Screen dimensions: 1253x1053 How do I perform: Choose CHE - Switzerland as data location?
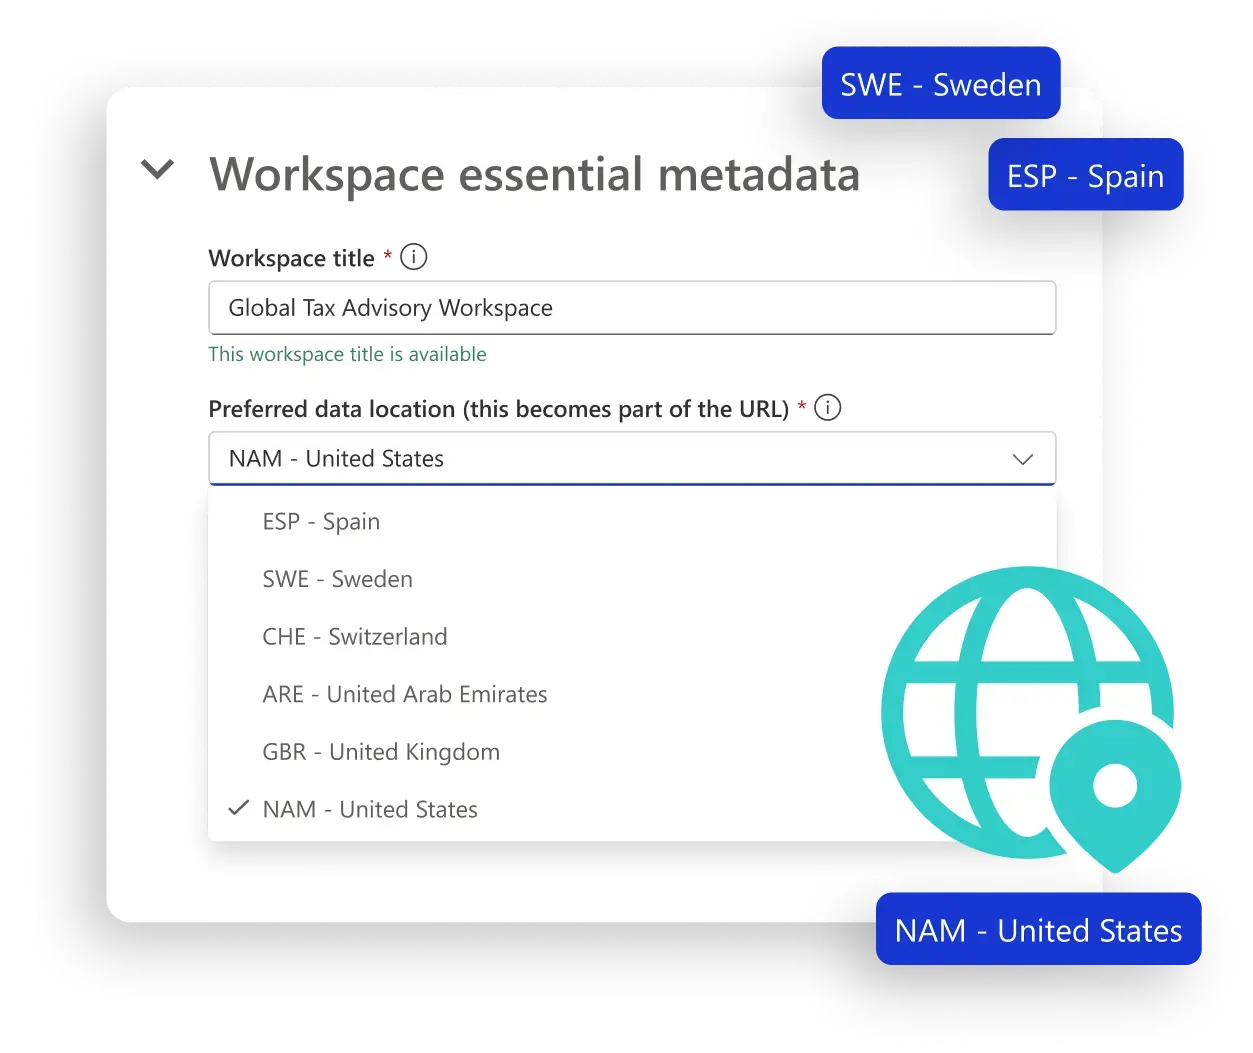click(355, 636)
